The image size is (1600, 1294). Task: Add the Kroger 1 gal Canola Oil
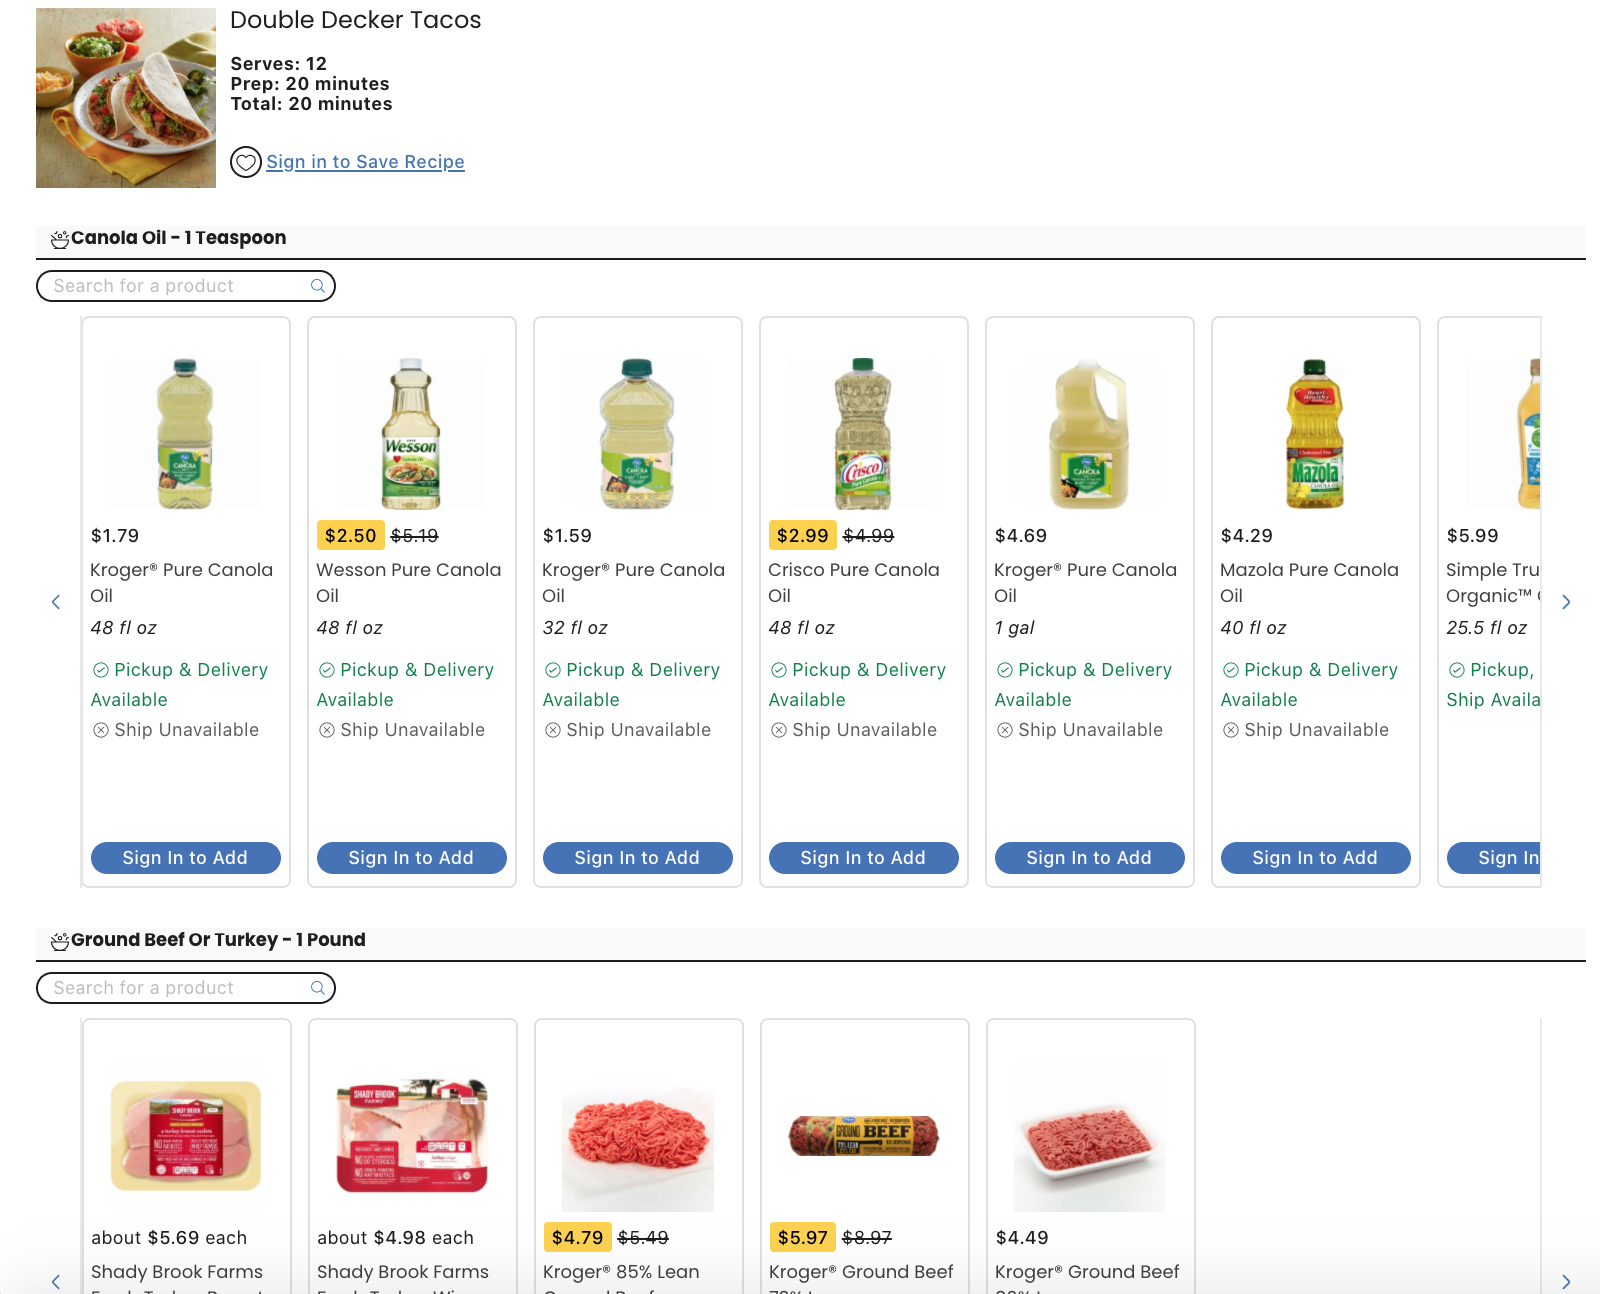1089,858
